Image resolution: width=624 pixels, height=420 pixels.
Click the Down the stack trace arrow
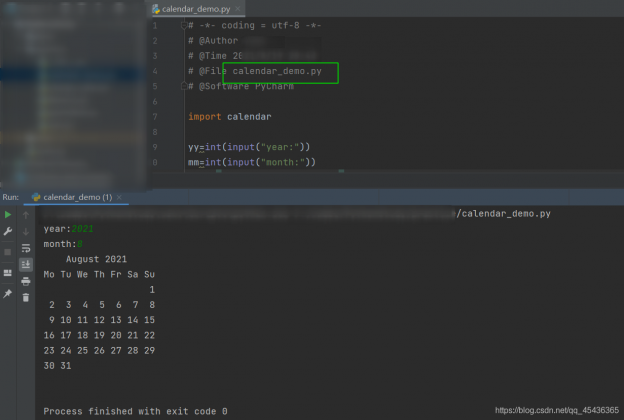click(x=26, y=231)
